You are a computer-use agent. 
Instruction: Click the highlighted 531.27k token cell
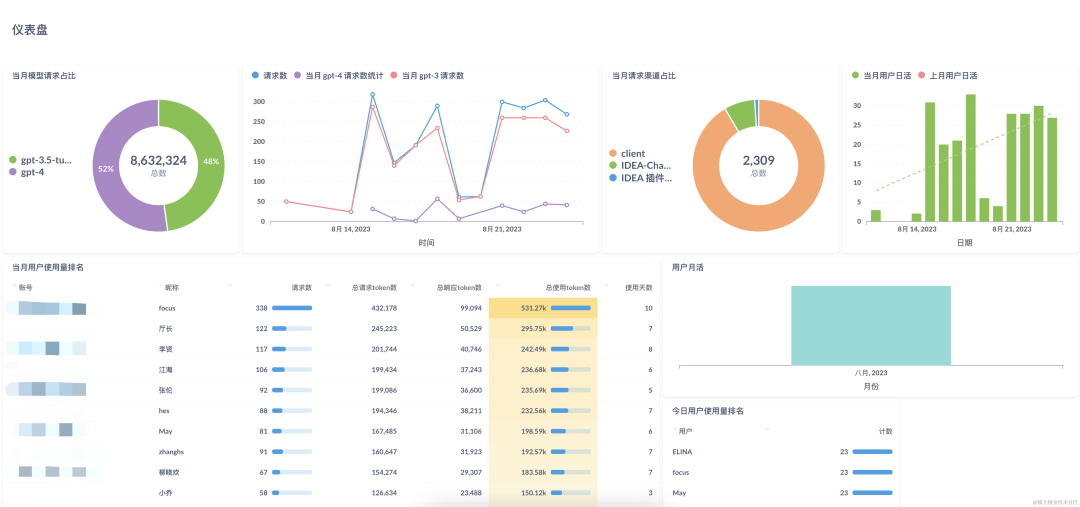[543, 308]
